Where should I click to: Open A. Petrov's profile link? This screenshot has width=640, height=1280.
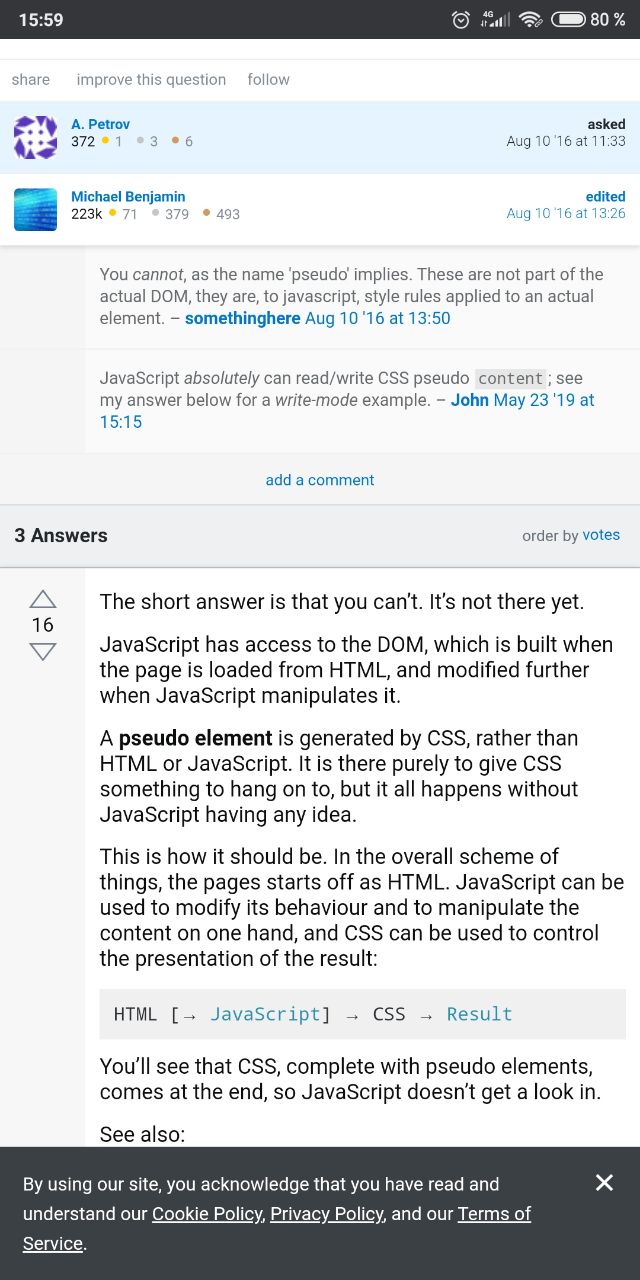(x=100, y=124)
